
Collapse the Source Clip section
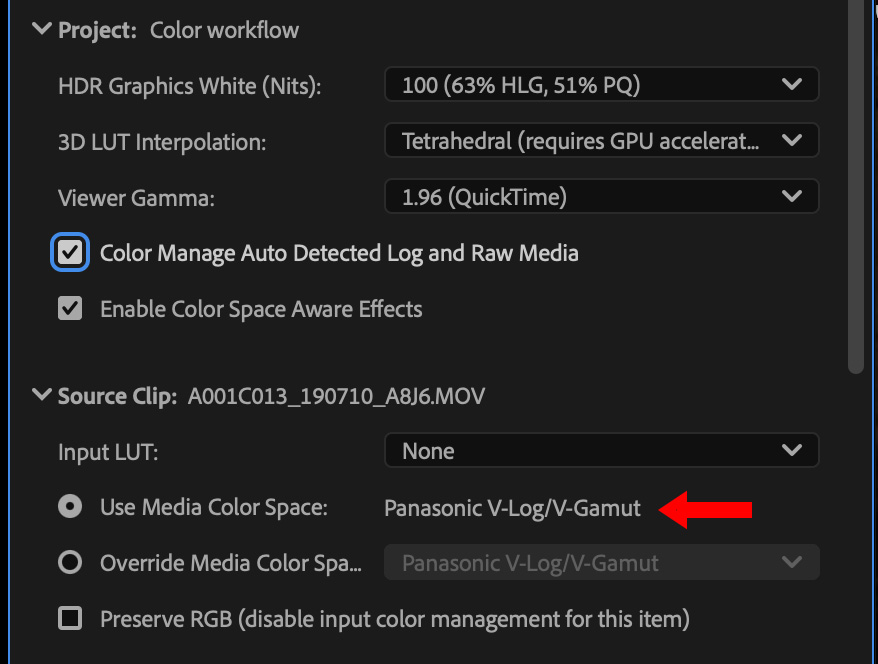click(42, 396)
